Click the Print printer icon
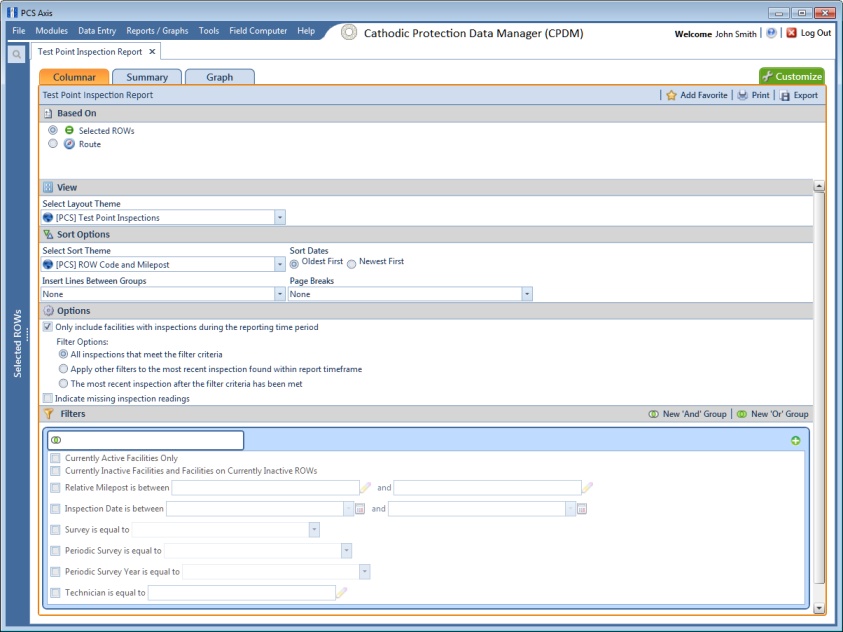This screenshot has height=632, width=843. [x=742, y=95]
